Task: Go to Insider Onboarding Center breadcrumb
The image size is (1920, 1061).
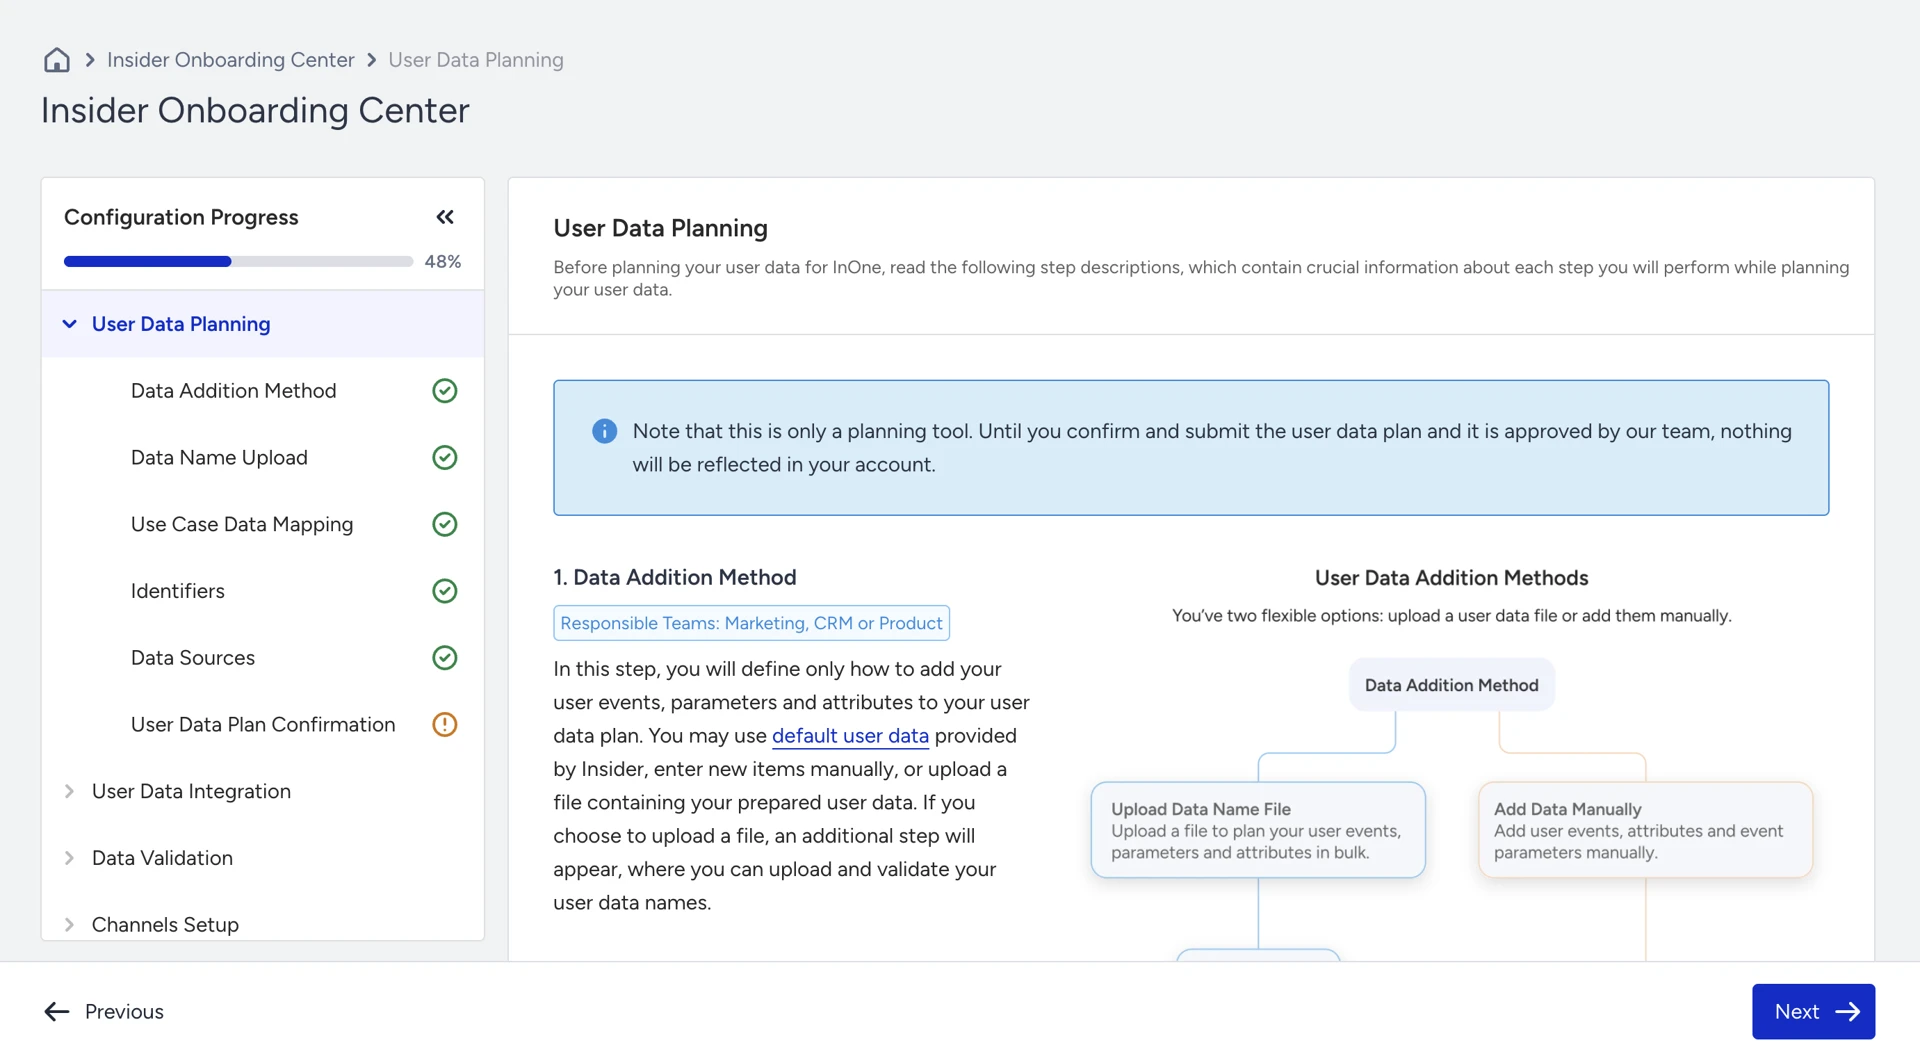Action: click(x=230, y=60)
